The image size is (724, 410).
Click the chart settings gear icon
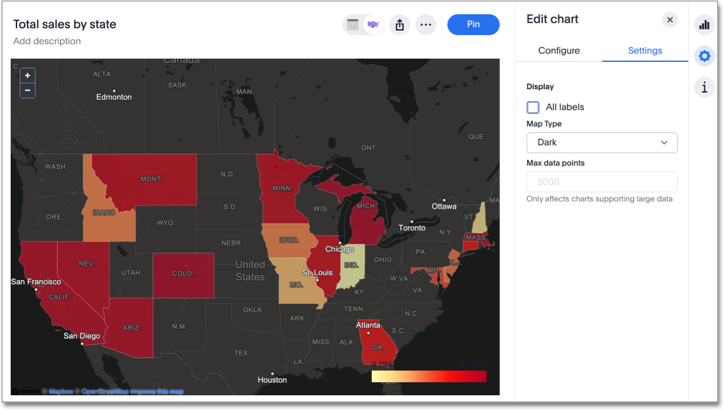704,56
